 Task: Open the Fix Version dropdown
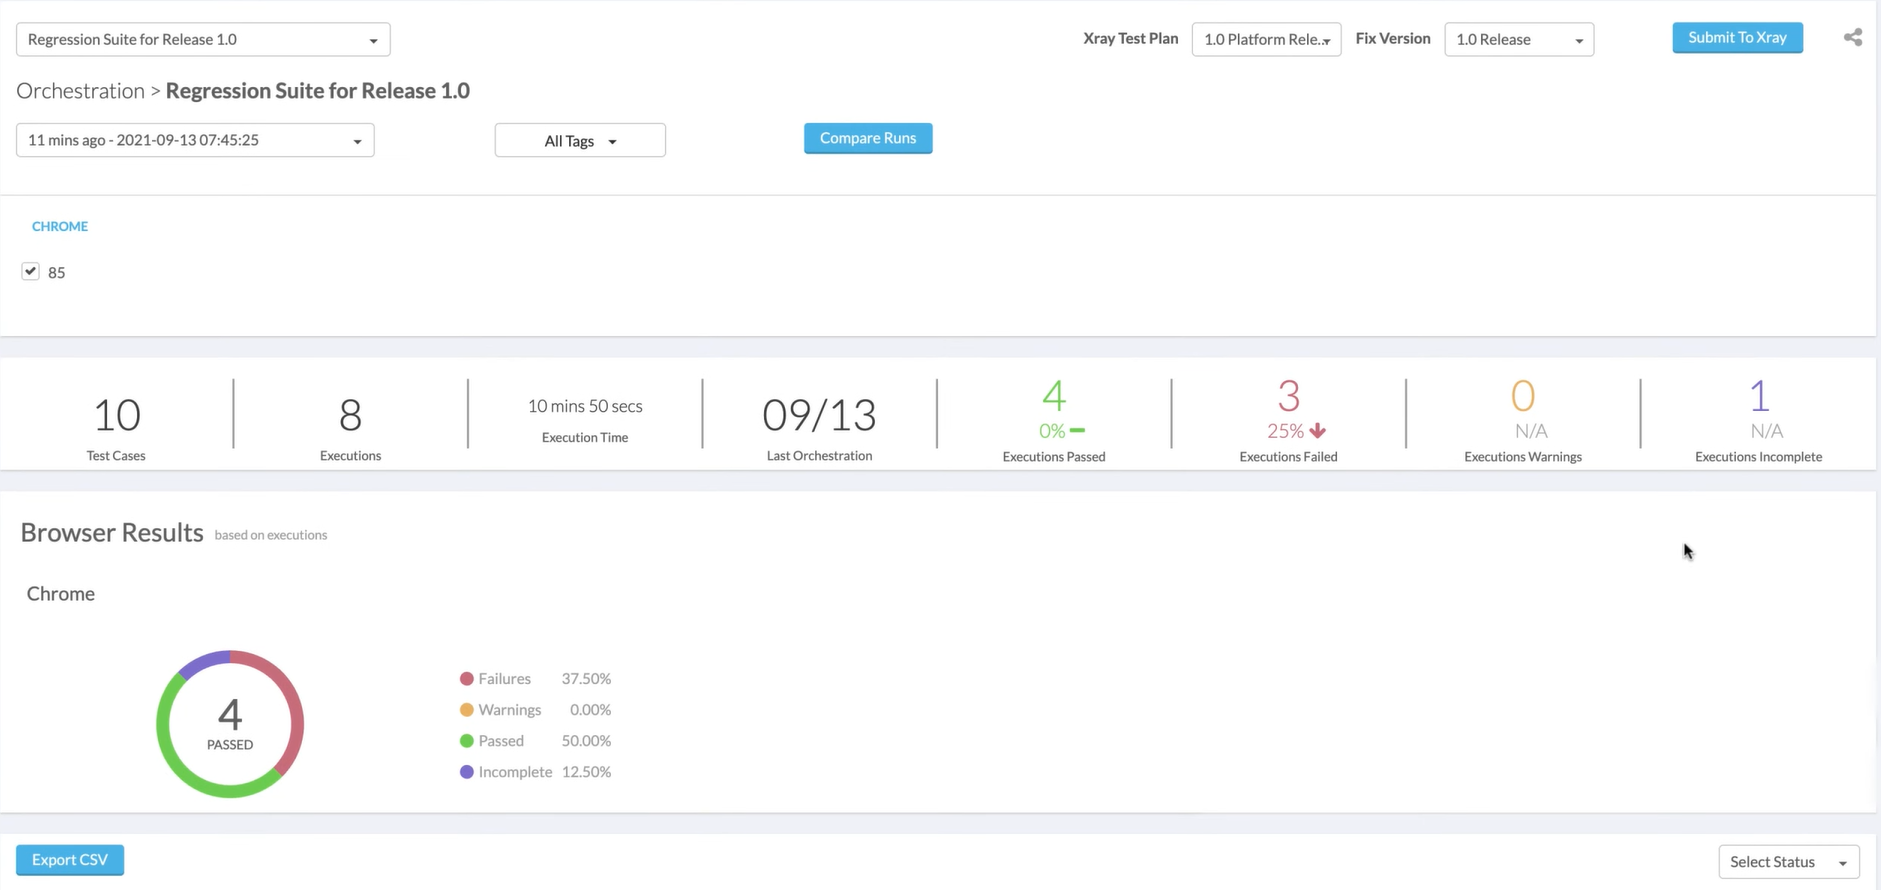(1518, 40)
